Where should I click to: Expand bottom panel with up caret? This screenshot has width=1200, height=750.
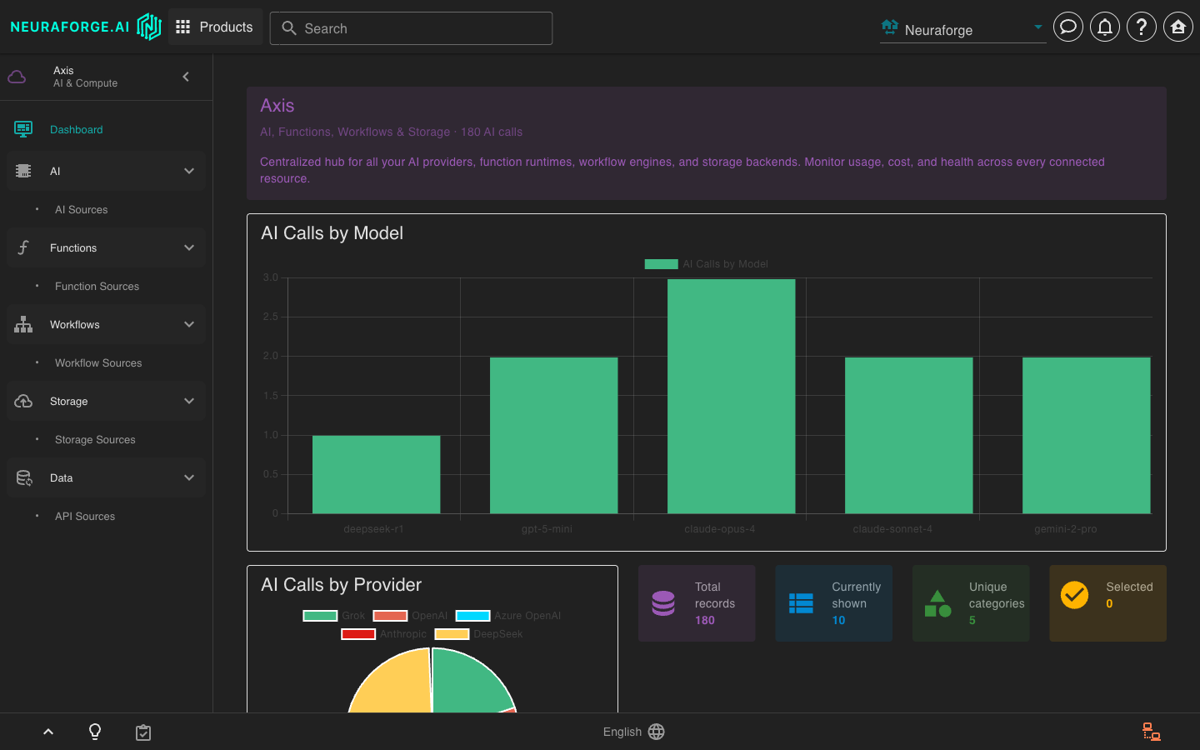(x=48, y=732)
